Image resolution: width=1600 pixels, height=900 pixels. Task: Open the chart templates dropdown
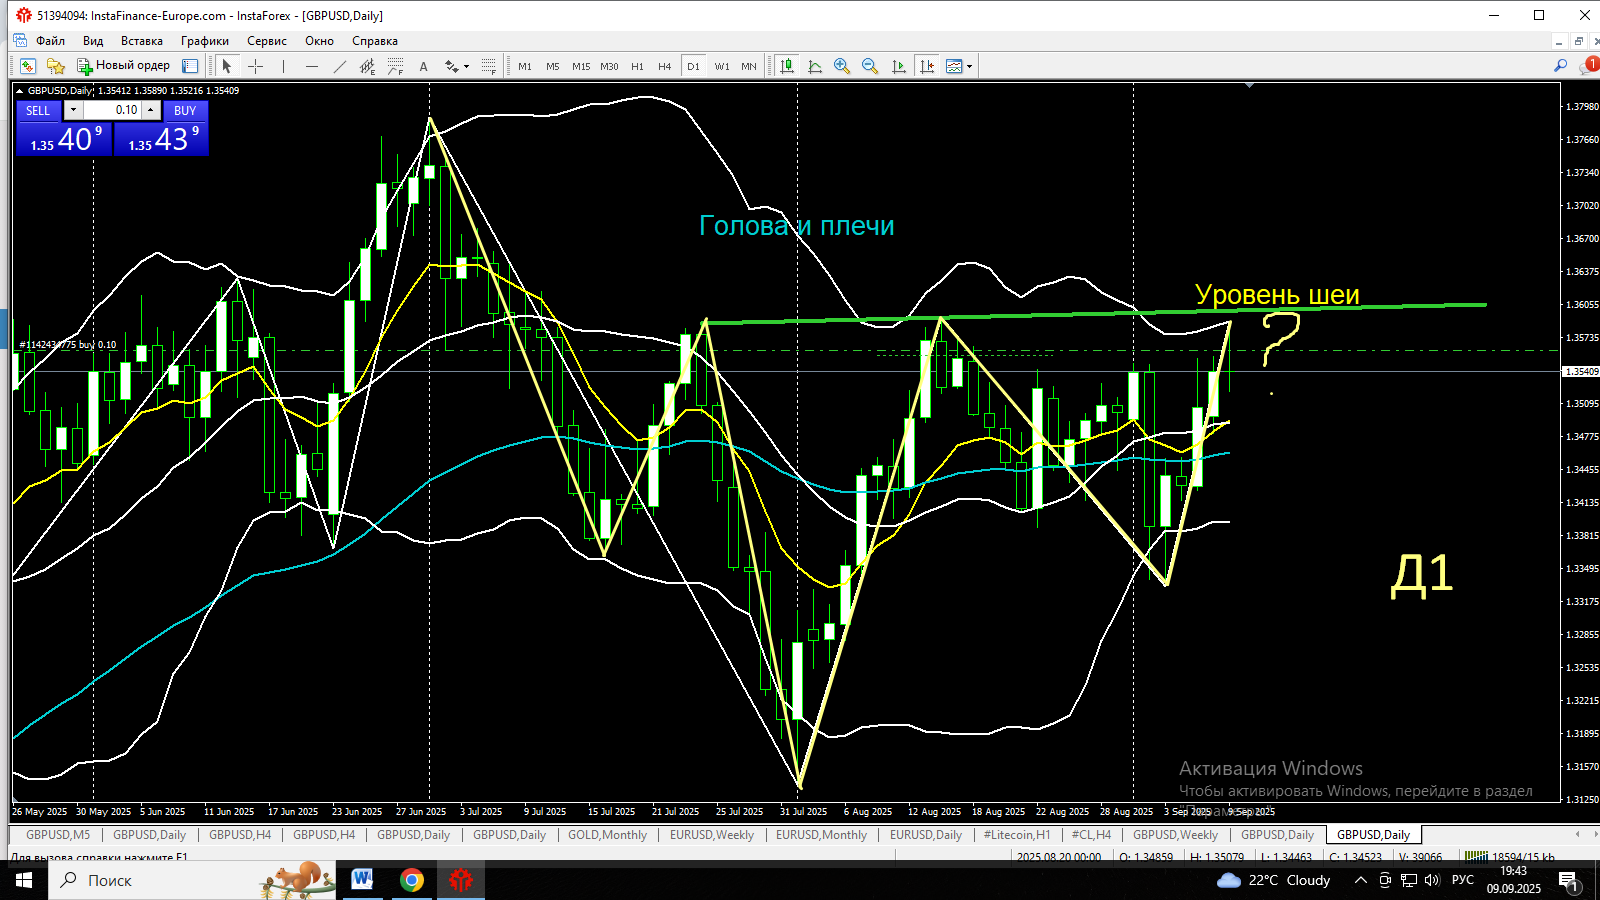point(959,66)
